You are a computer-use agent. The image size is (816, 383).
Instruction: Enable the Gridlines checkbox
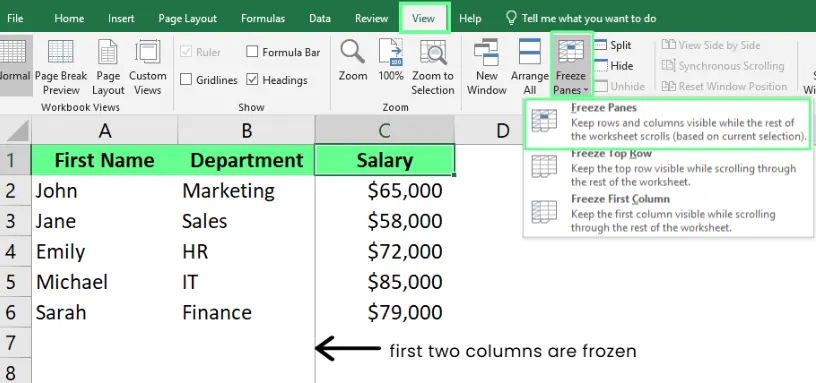coord(186,80)
